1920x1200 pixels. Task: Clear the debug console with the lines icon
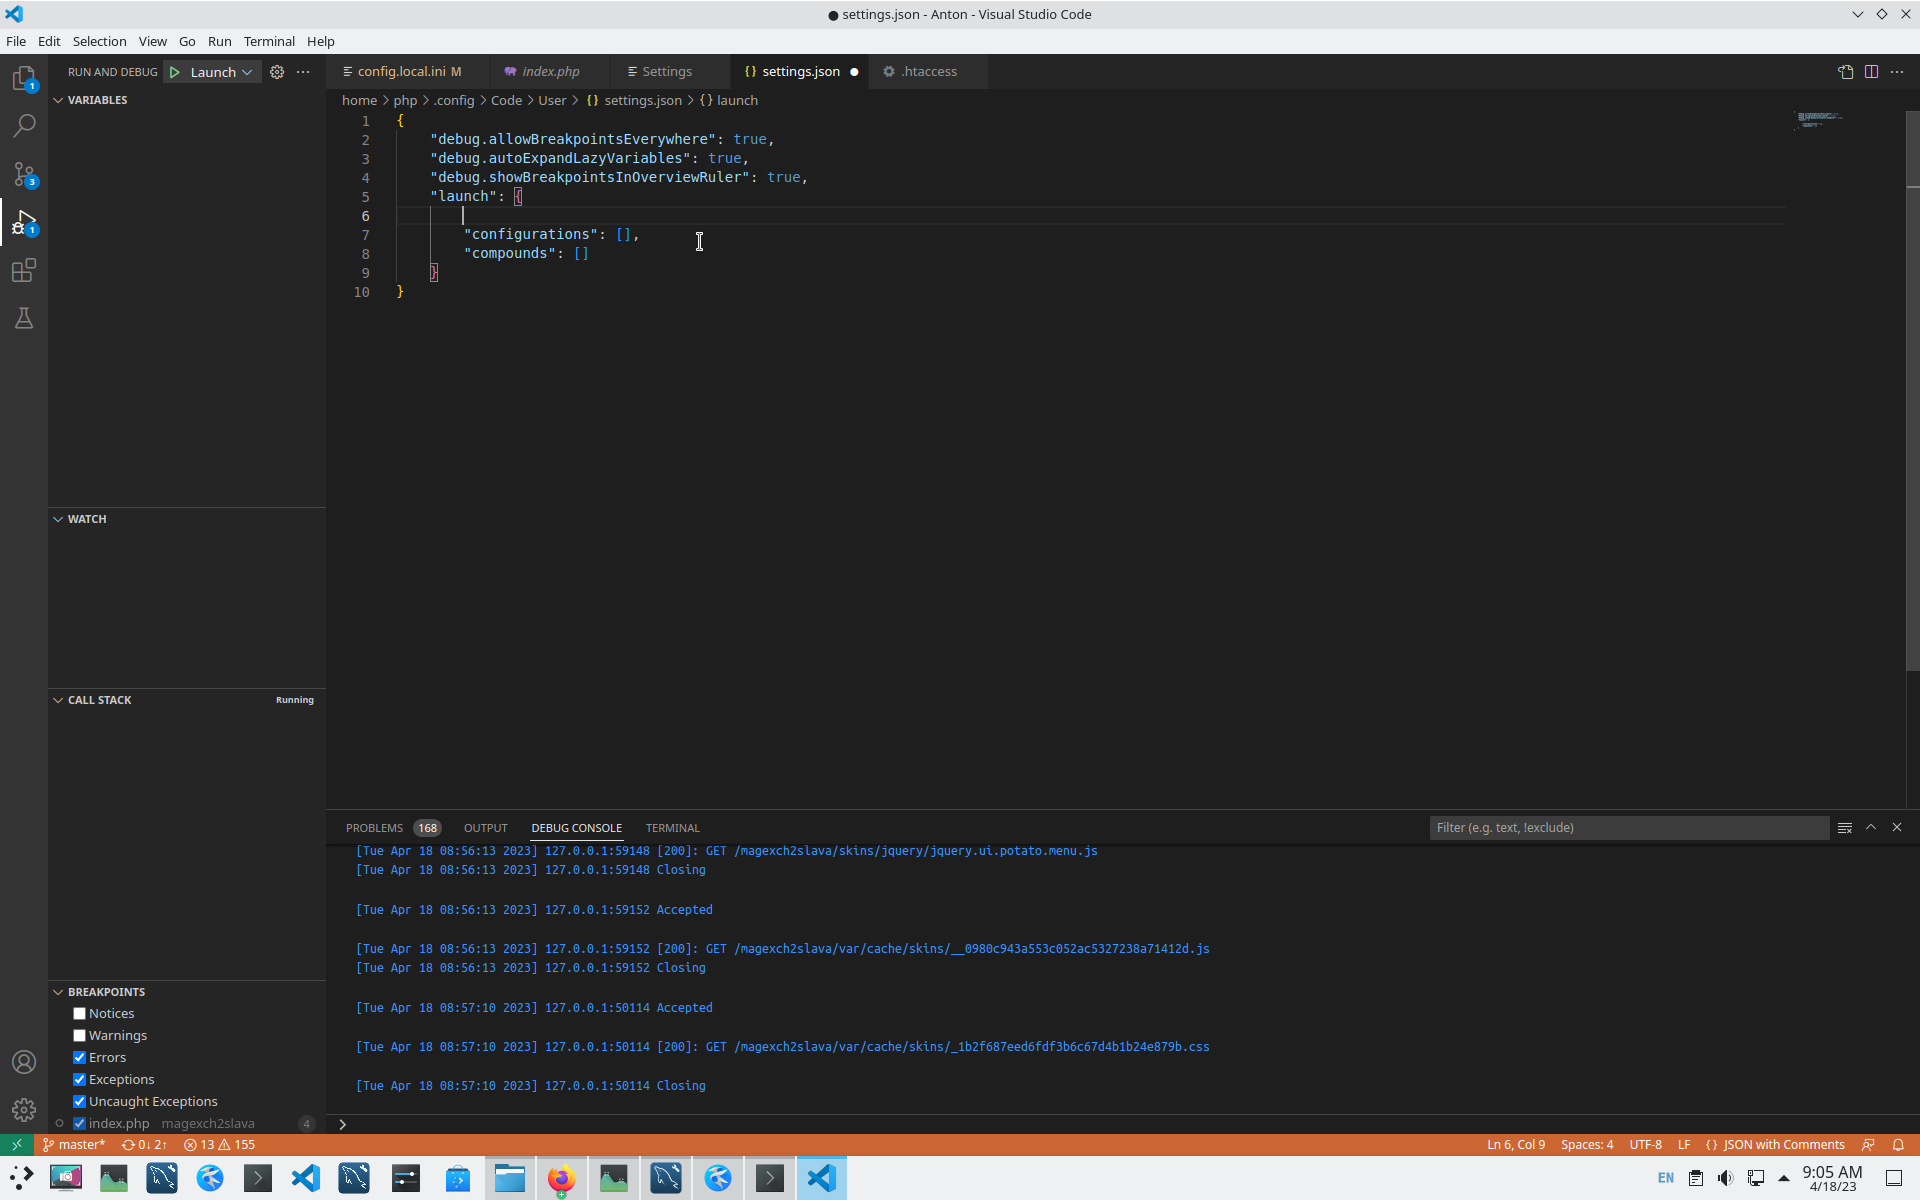tap(1845, 828)
